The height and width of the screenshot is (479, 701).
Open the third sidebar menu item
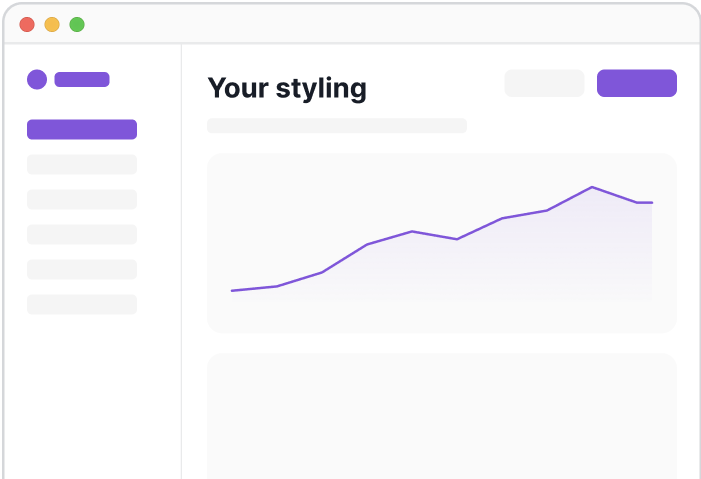[82, 199]
